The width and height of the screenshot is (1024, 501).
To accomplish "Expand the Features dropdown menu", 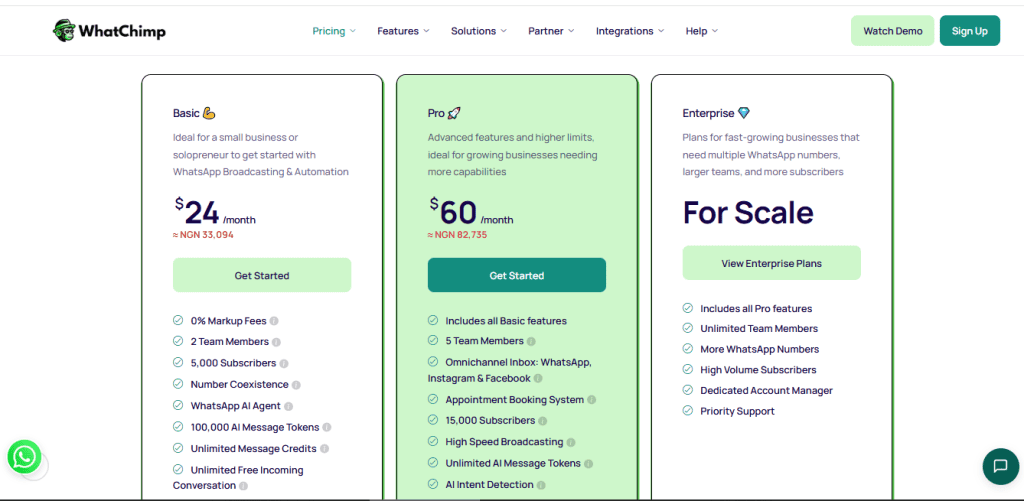I will 403,31.
